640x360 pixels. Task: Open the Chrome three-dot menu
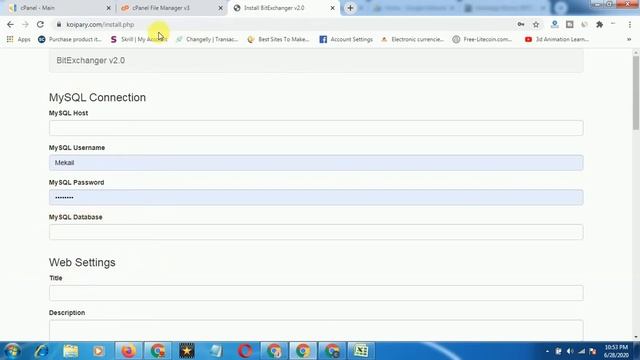coord(630,24)
